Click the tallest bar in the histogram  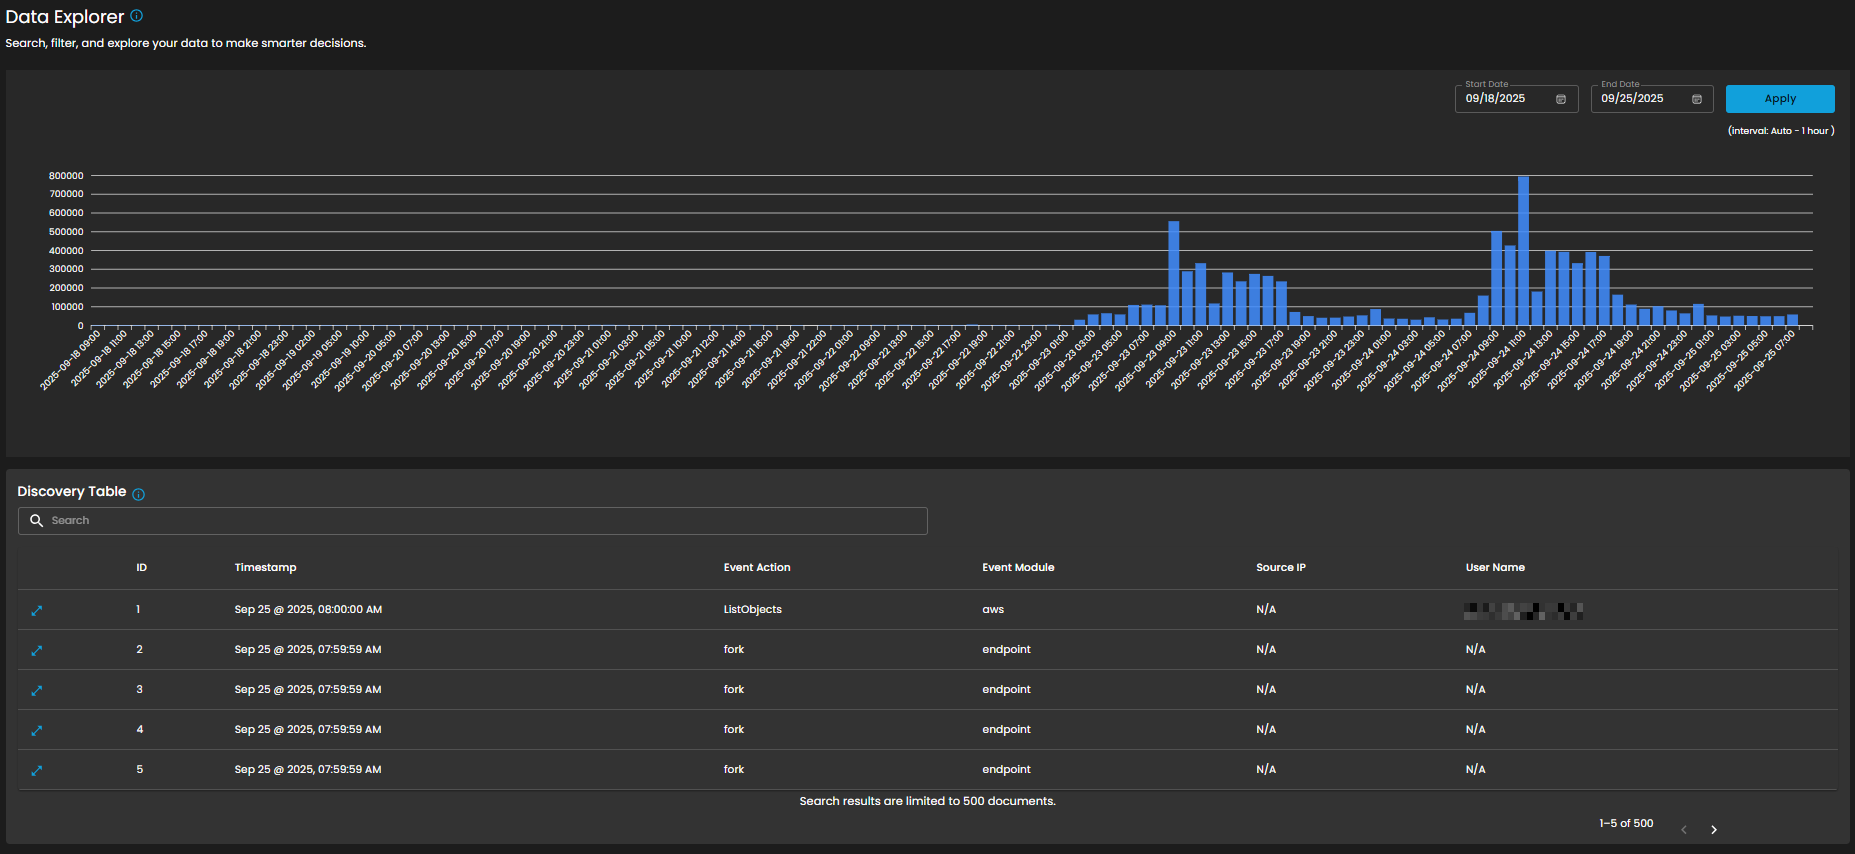pos(1523,251)
